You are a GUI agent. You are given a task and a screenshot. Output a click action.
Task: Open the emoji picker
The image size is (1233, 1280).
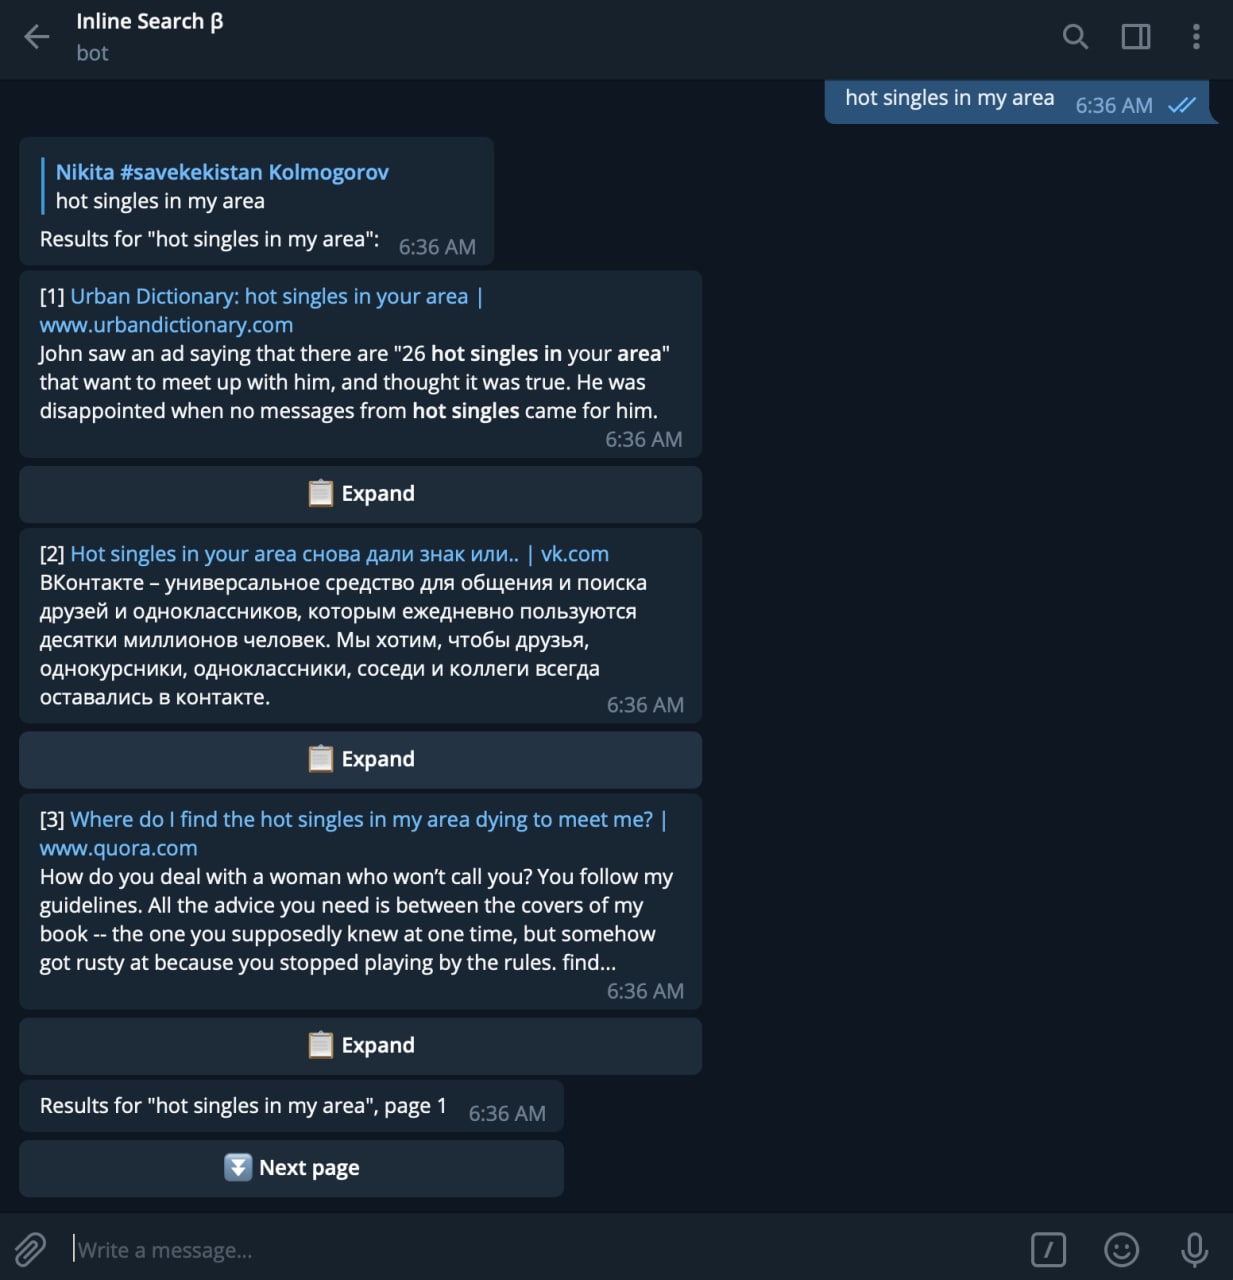[1121, 1249]
